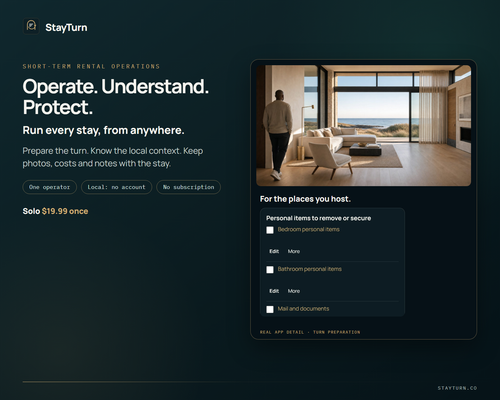Viewport: 500px width, 400px height.
Task: Select the No subscription pill
Action: tap(188, 187)
